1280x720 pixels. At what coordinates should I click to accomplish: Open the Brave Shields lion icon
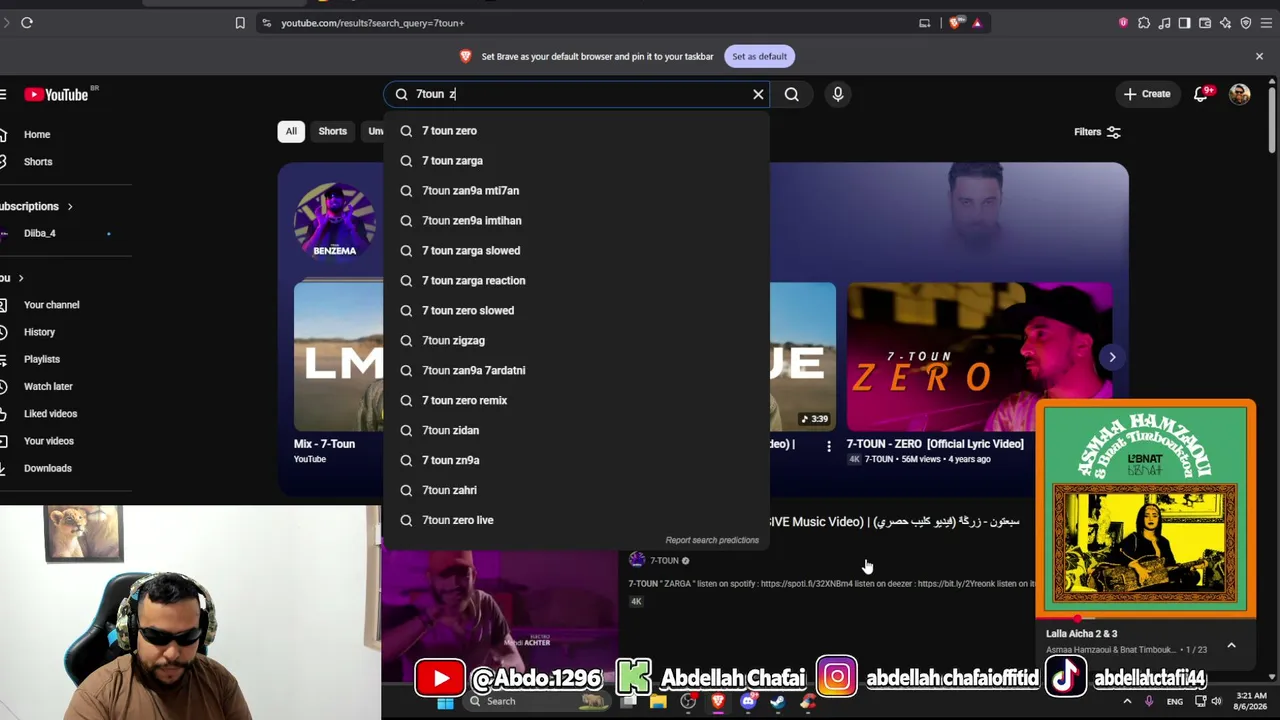[955, 23]
